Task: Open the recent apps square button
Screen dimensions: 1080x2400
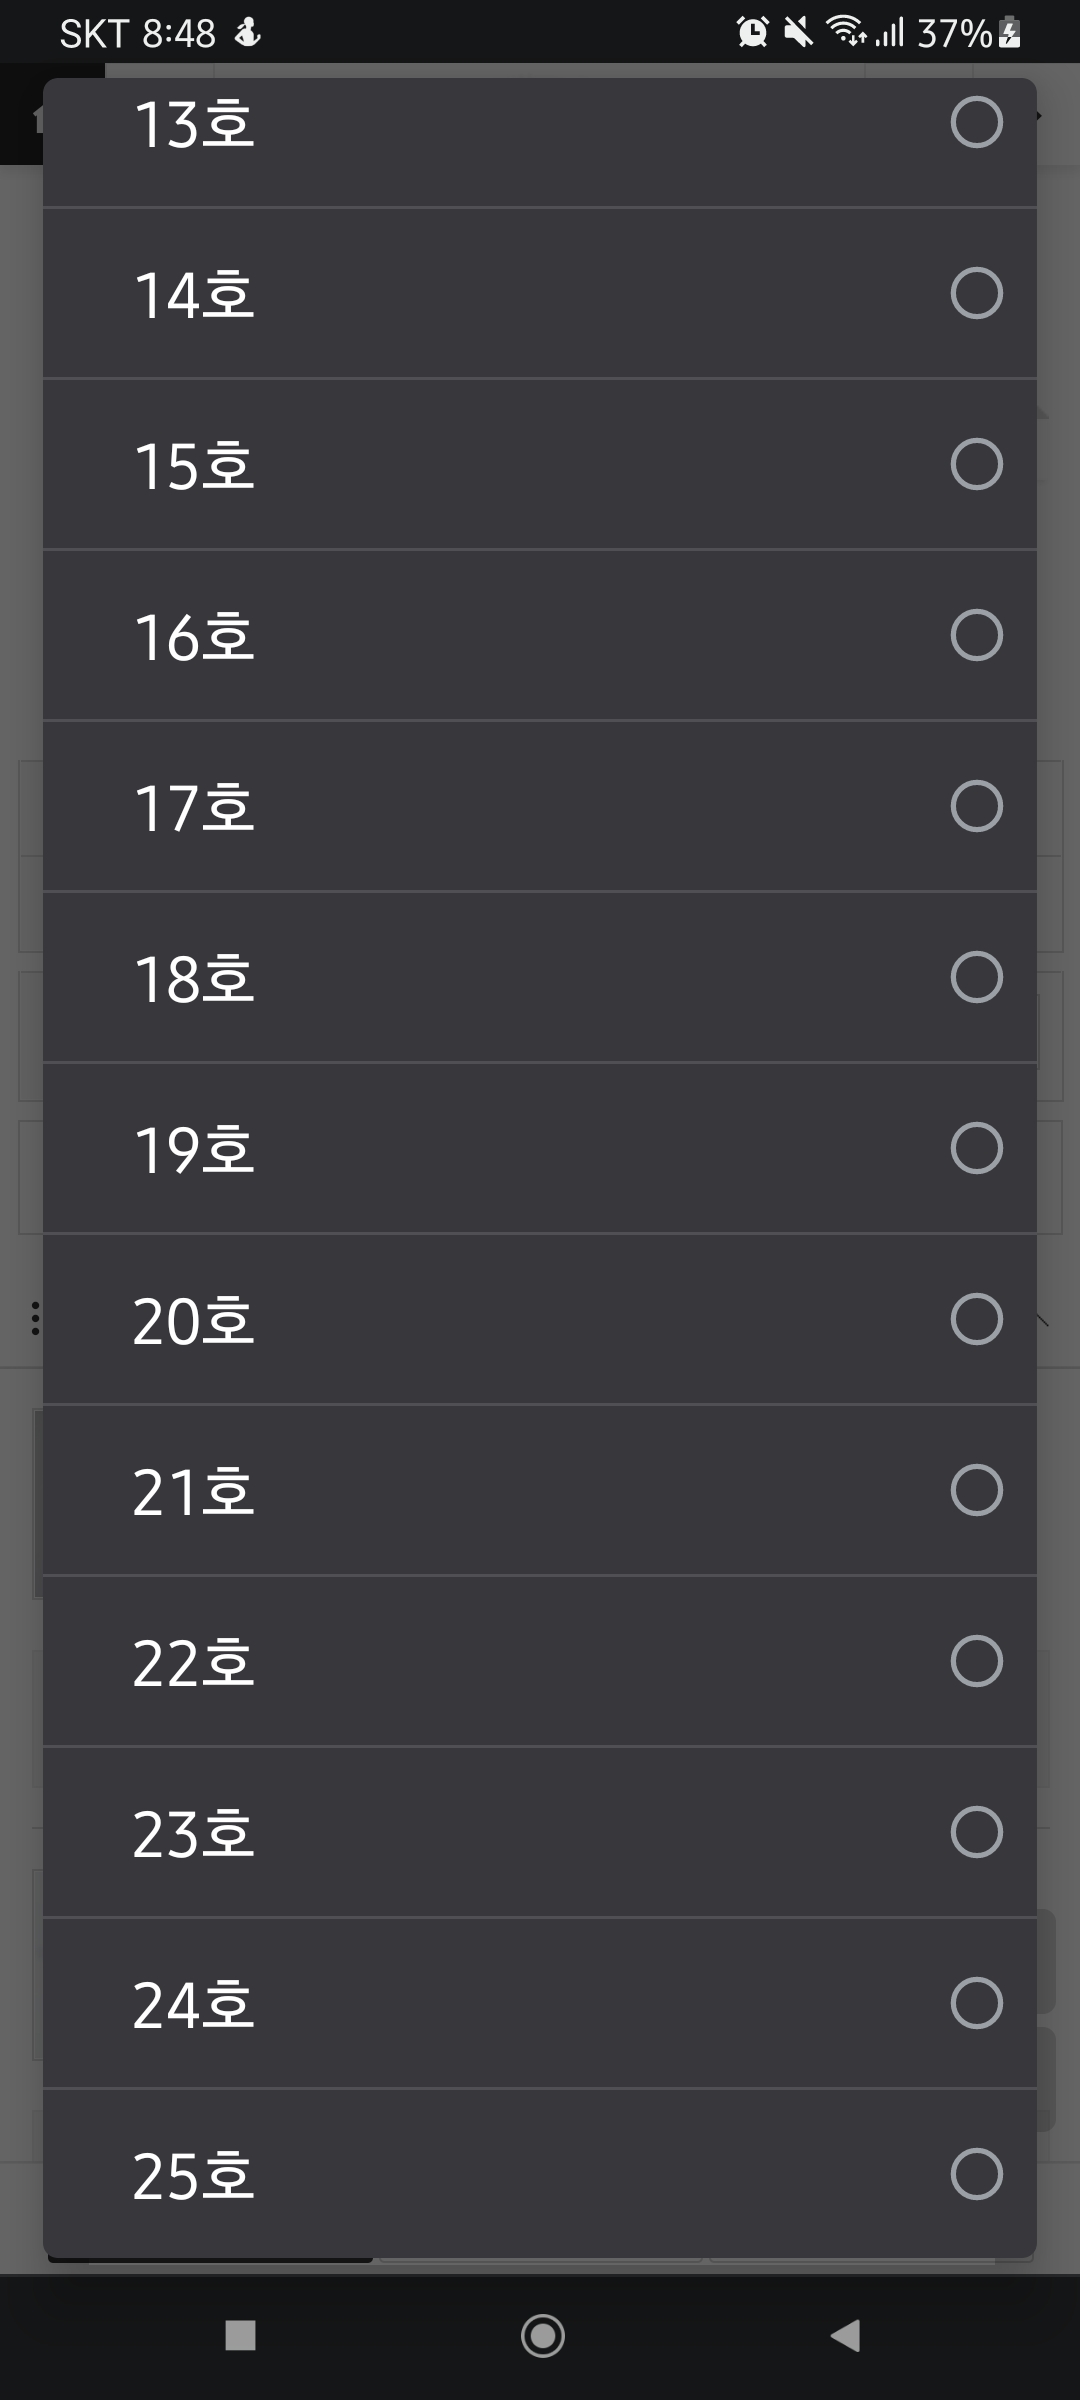Action: pos(240,2336)
